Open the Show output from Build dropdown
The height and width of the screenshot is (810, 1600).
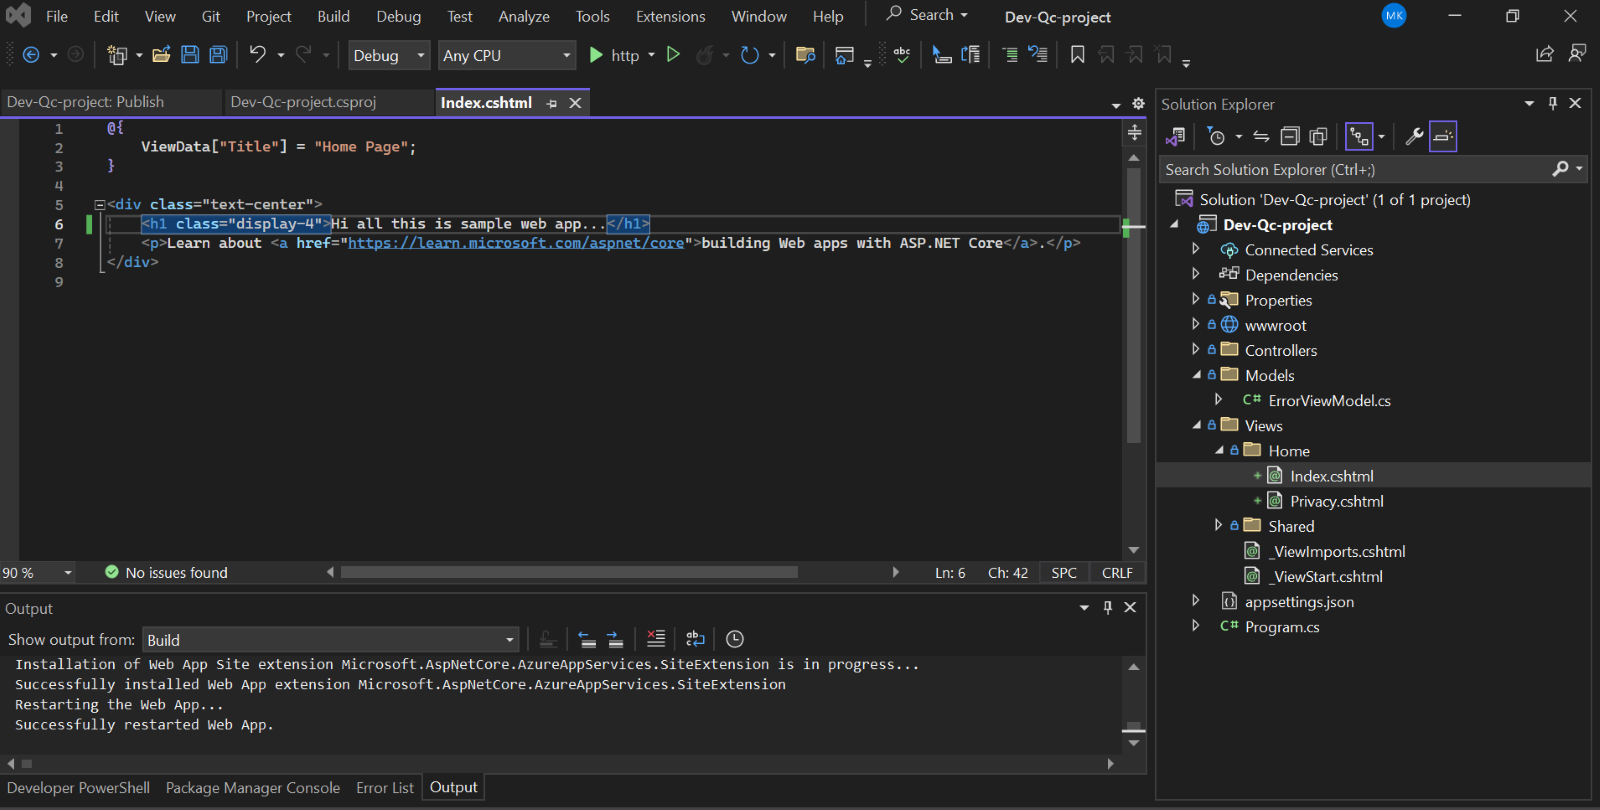(331, 640)
